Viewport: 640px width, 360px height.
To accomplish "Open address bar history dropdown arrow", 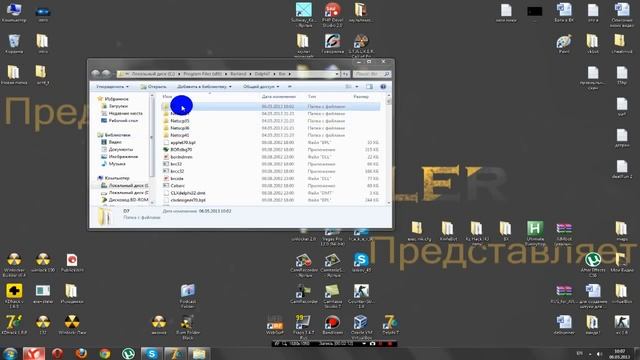I will (337, 74).
